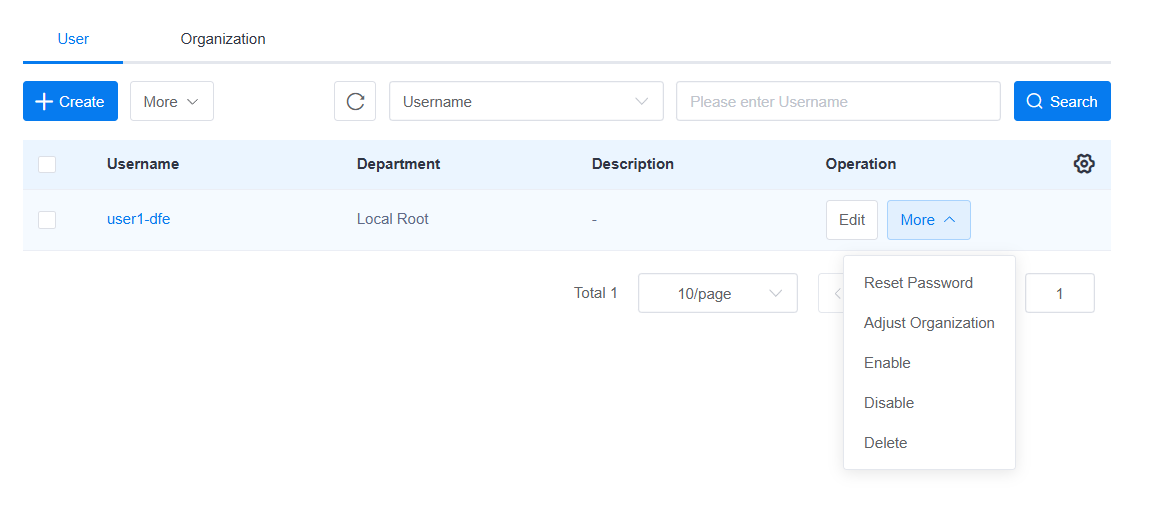Choose Enable in the dropdown menu
The image size is (1158, 525).
[x=887, y=363]
